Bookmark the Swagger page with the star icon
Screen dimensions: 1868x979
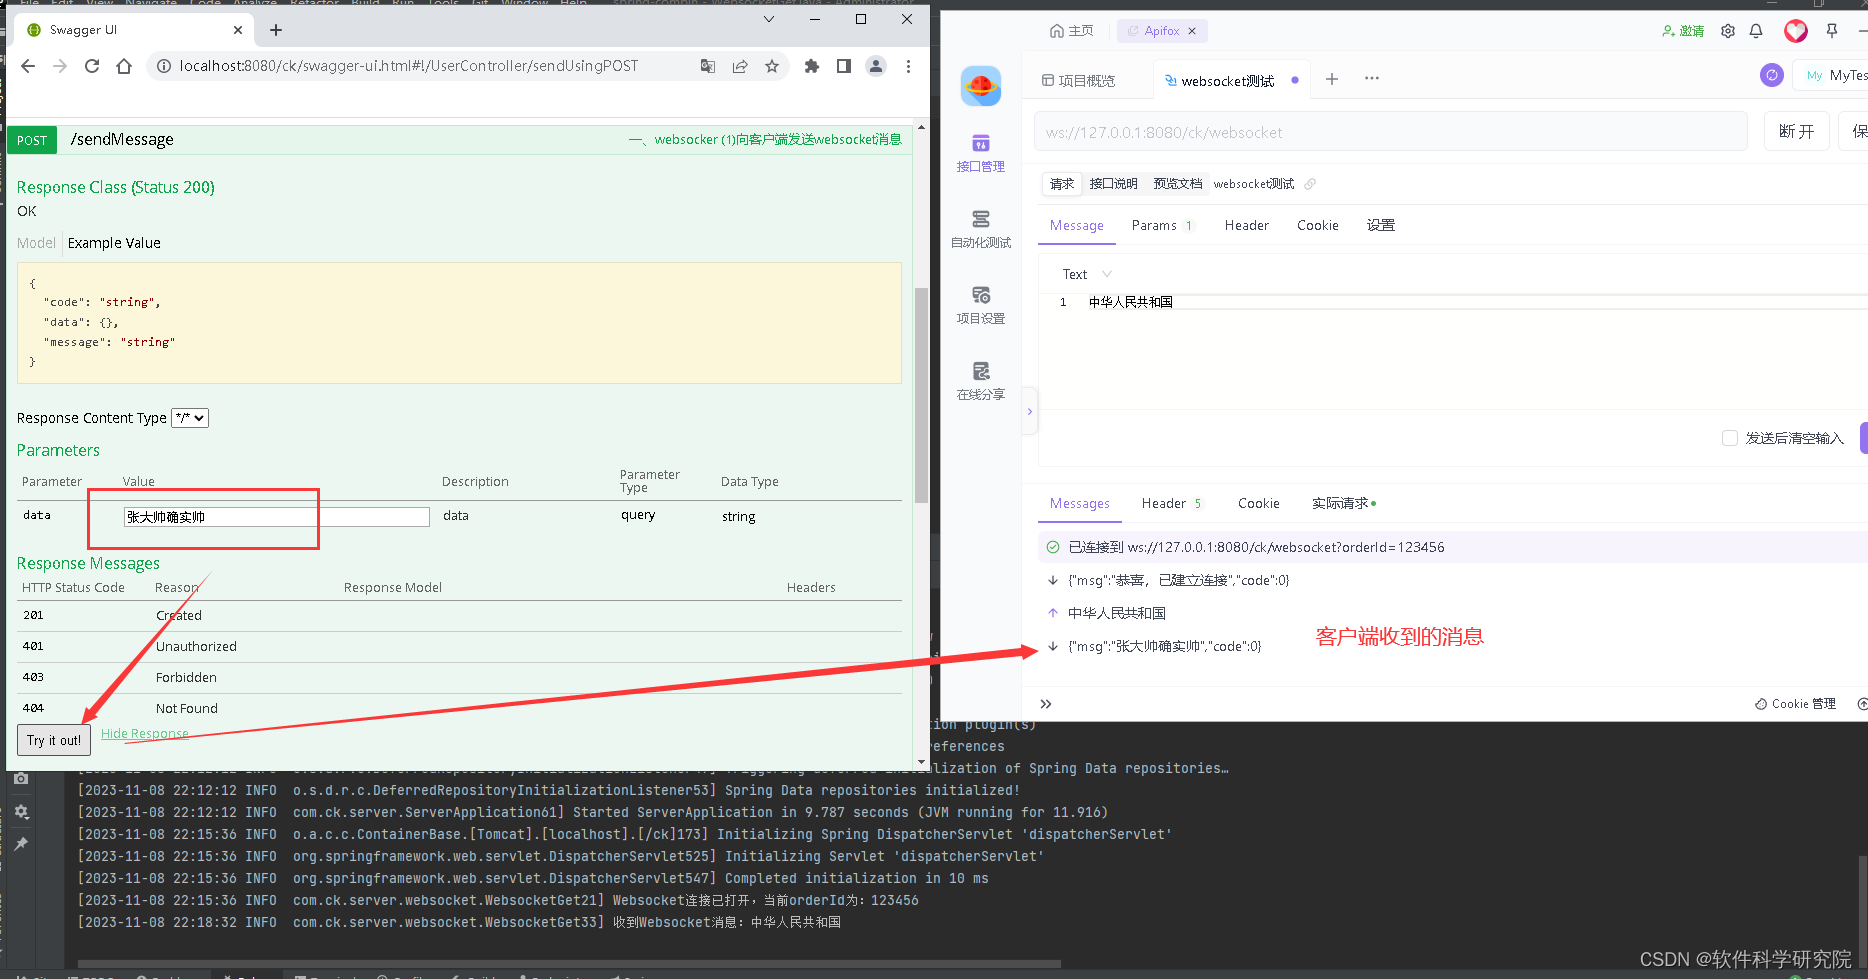(x=771, y=66)
